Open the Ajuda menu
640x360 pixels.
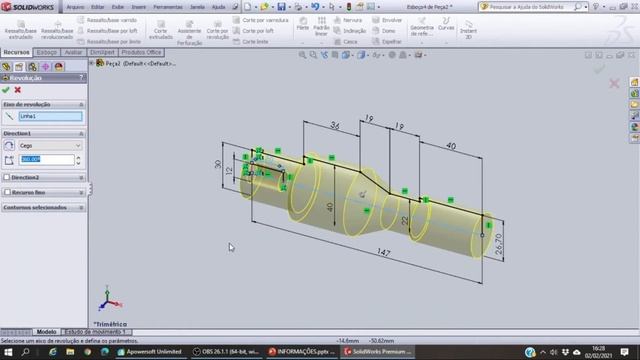[x=219, y=7]
